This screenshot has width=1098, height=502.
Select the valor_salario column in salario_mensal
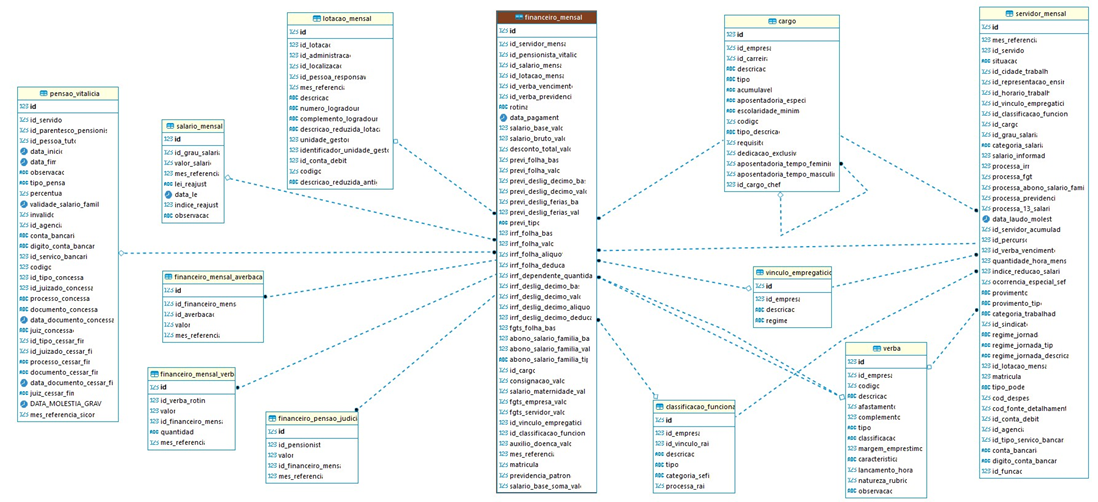pos(193,162)
